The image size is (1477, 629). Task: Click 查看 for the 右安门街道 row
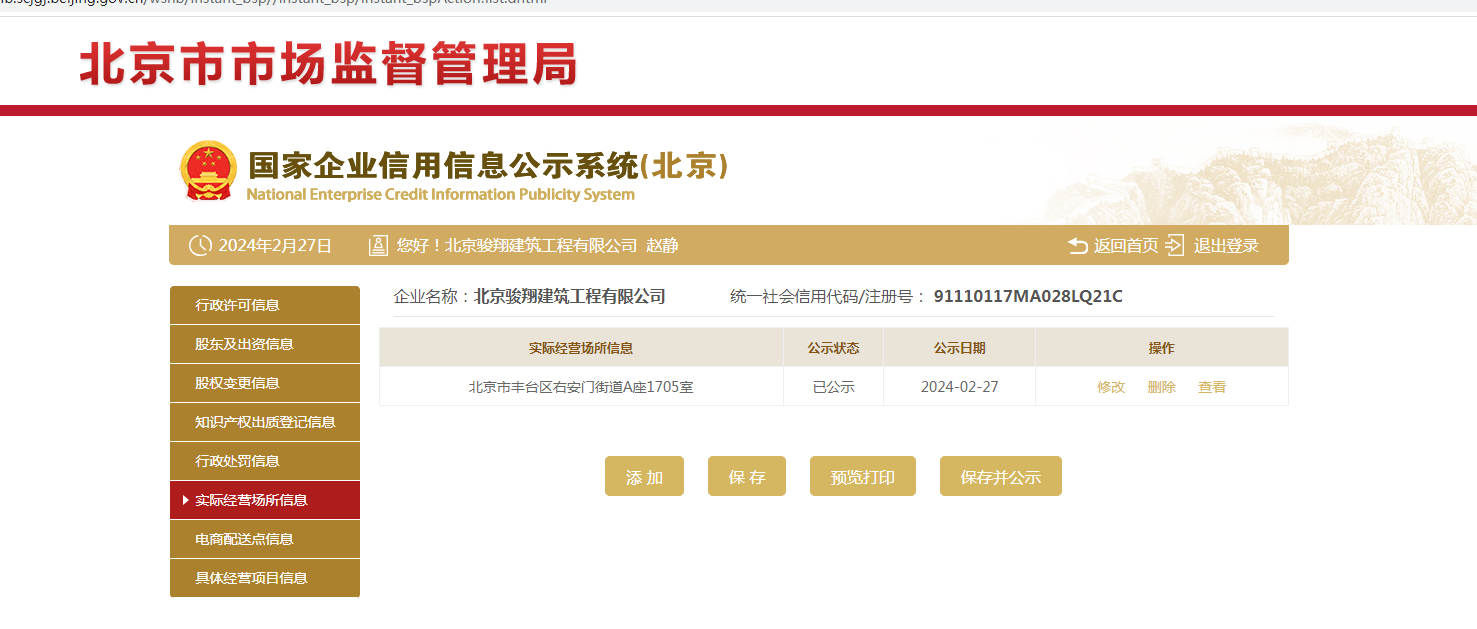pos(1212,387)
